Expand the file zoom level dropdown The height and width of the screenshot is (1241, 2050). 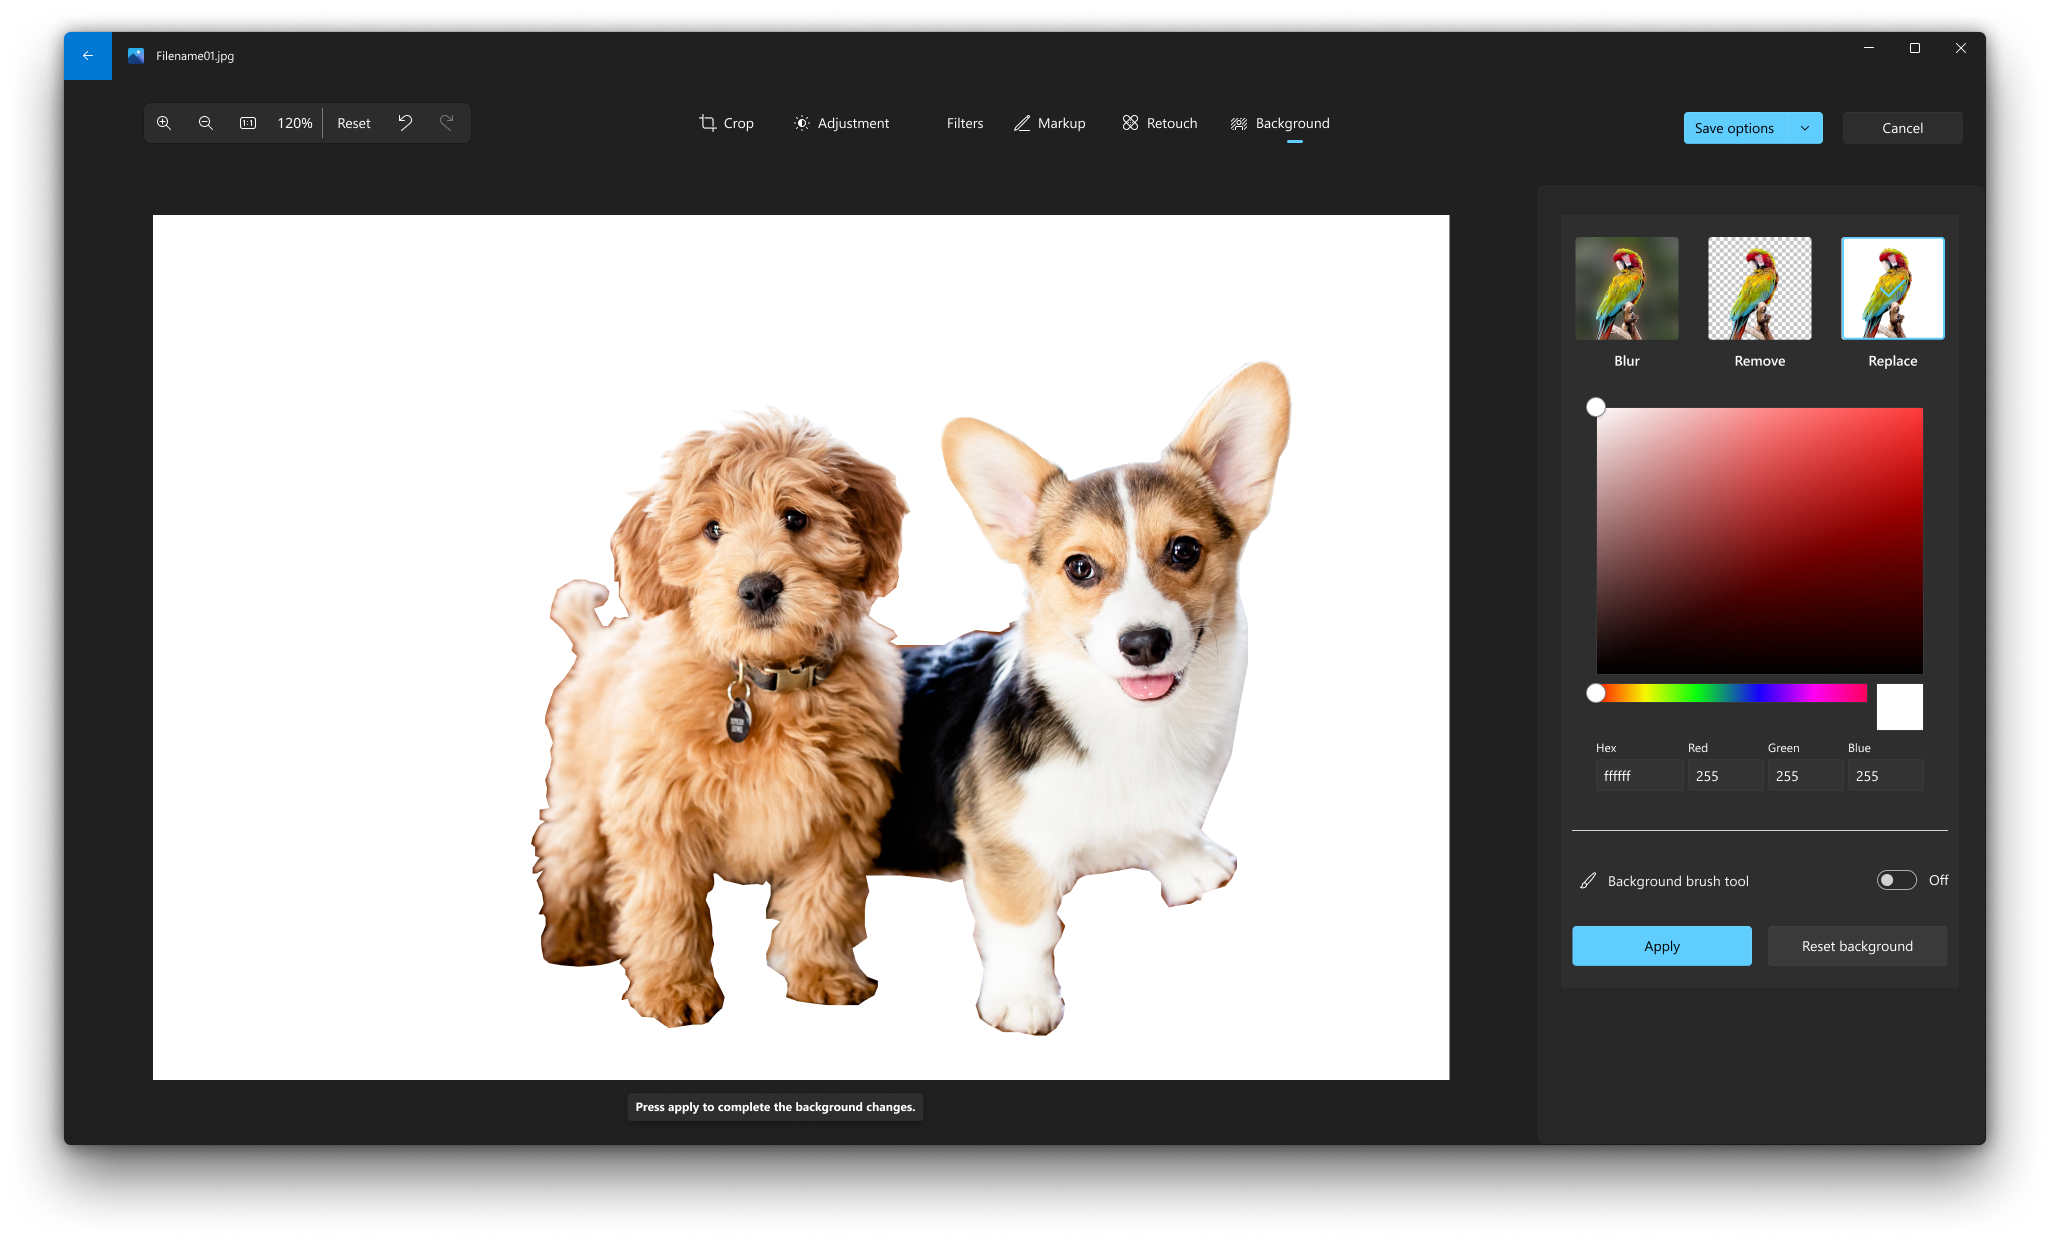pos(293,121)
